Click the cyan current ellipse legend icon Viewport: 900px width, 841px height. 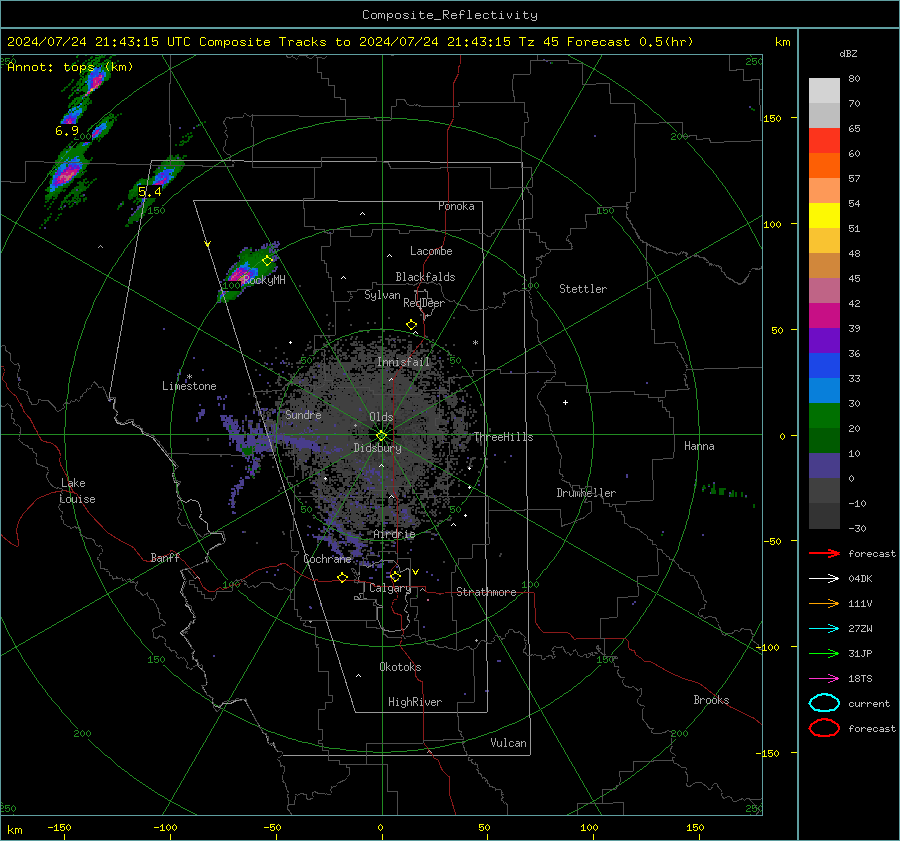[824, 703]
